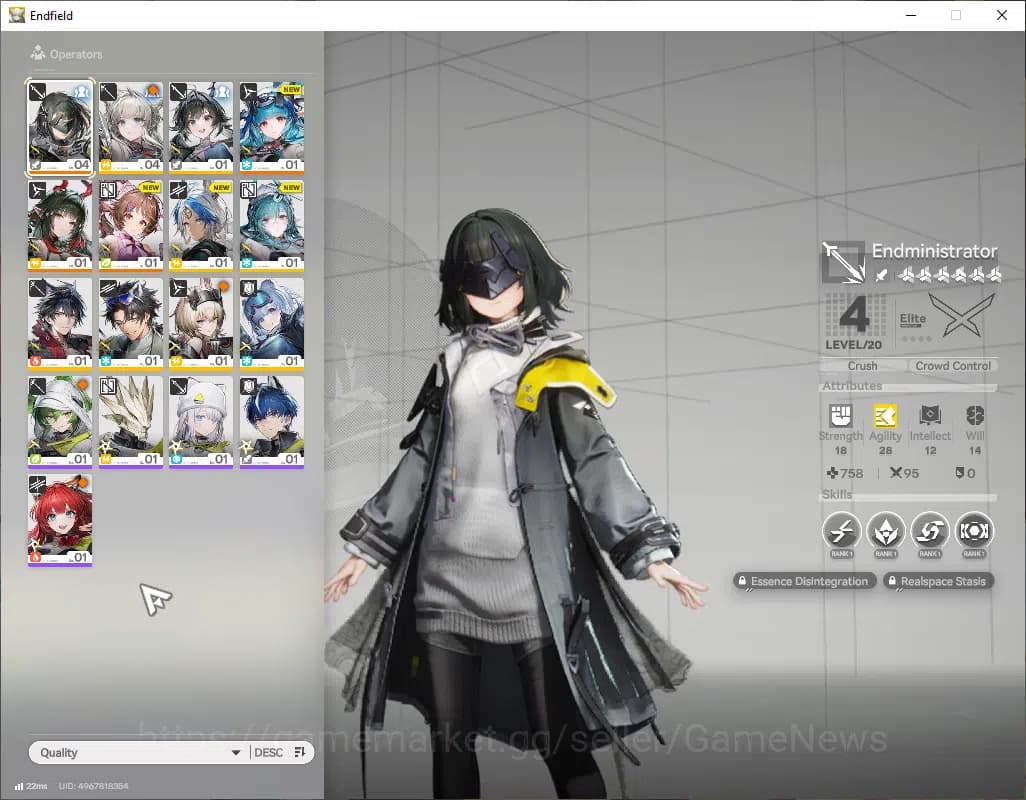Select the blonde operator card with level 04
The height and width of the screenshot is (800, 1026).
click(x=131, y=128)
